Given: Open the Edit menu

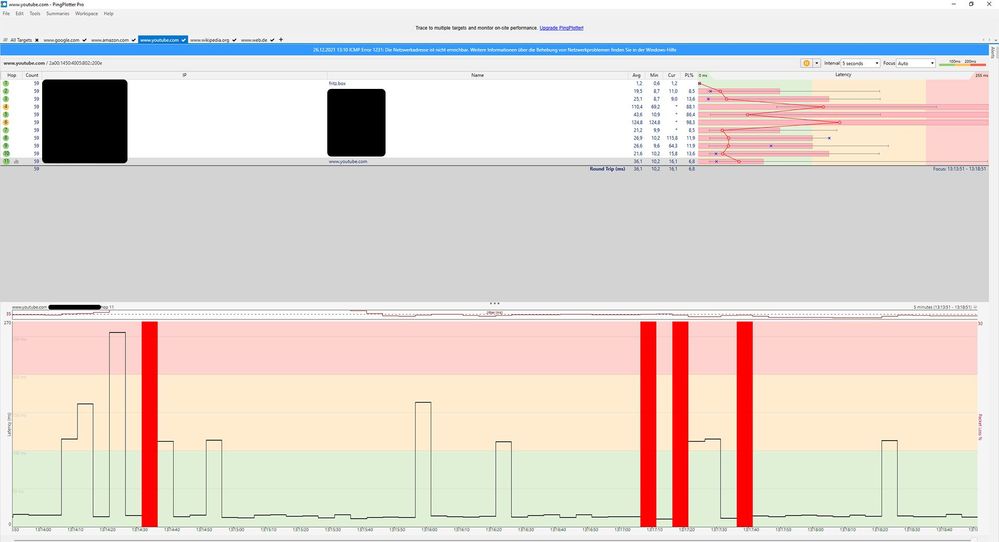Looking at the screenshot, I should click(20, 13).
